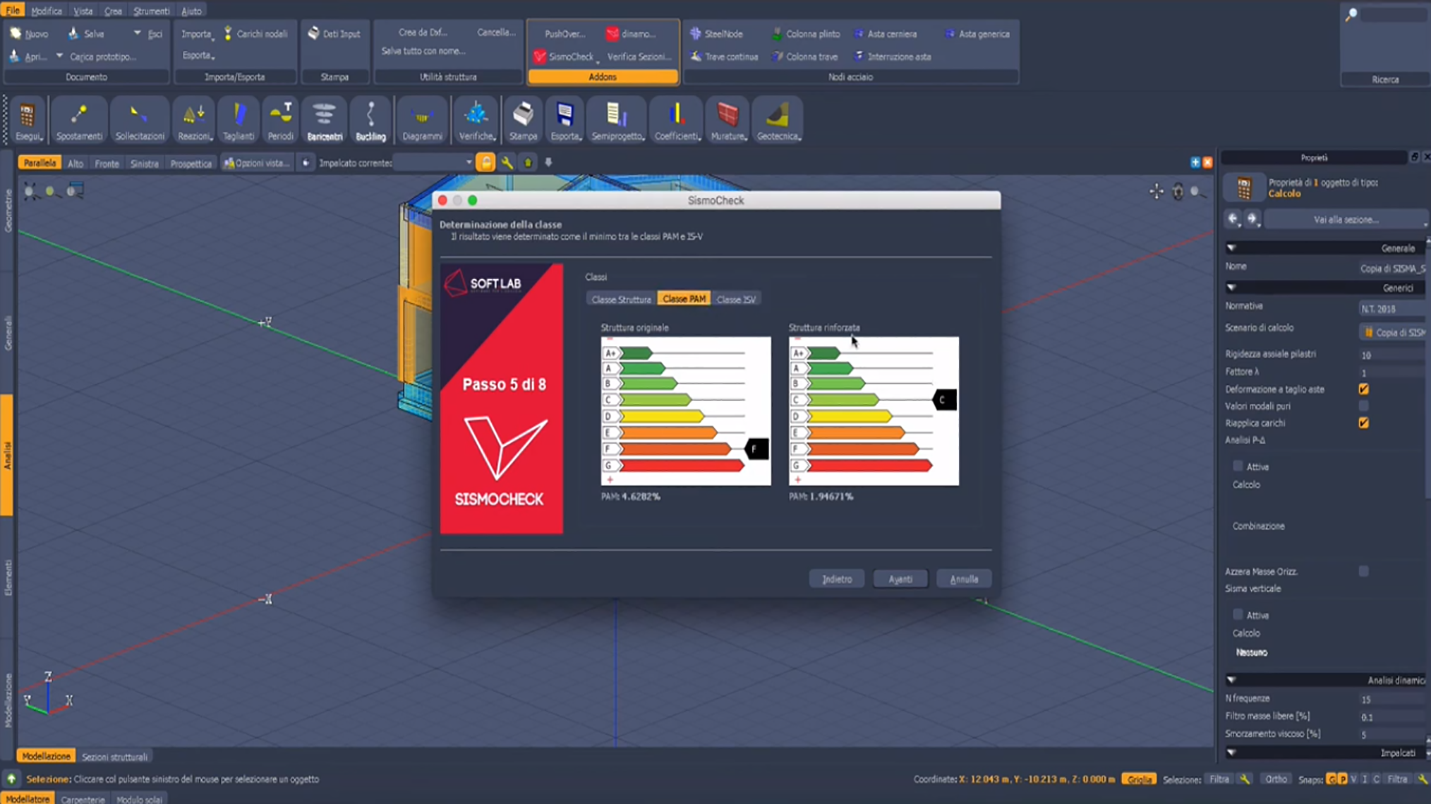Click the Smorzamento viscoso value field
Viewport: 1431px width, 804px height.
pyautogui.click(x=1393, y=734)
